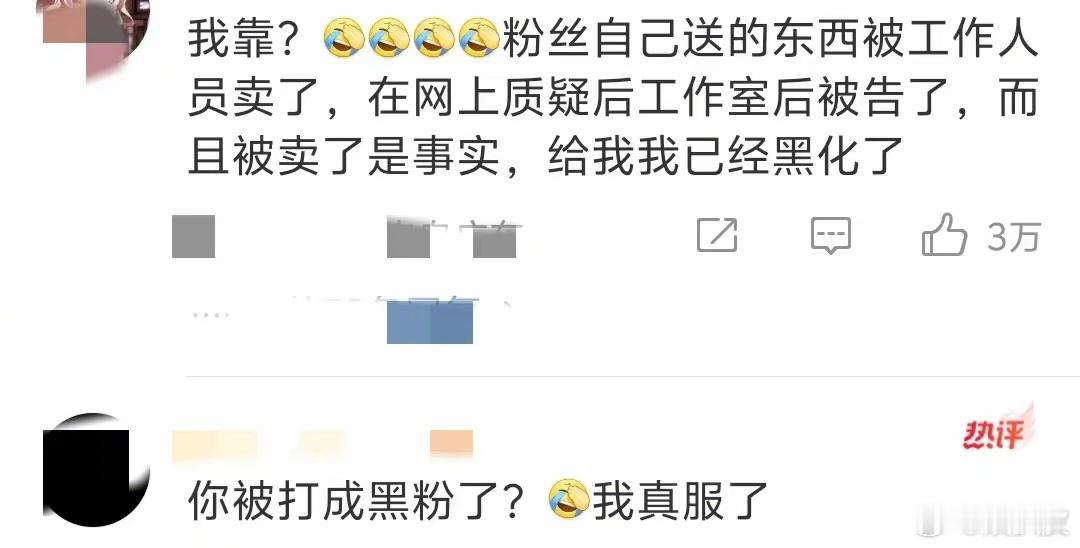Tap the 3万 like count
Image resolution: width=1080 pixels, height=548 pixels.
(x=1013, y=237)
